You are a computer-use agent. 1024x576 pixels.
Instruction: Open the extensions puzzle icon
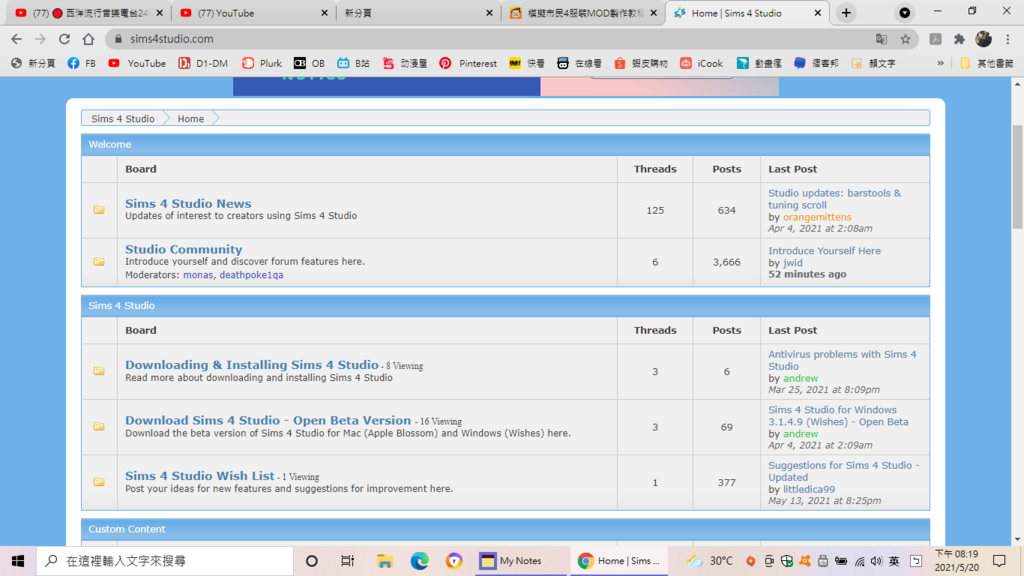click(959, 39)
